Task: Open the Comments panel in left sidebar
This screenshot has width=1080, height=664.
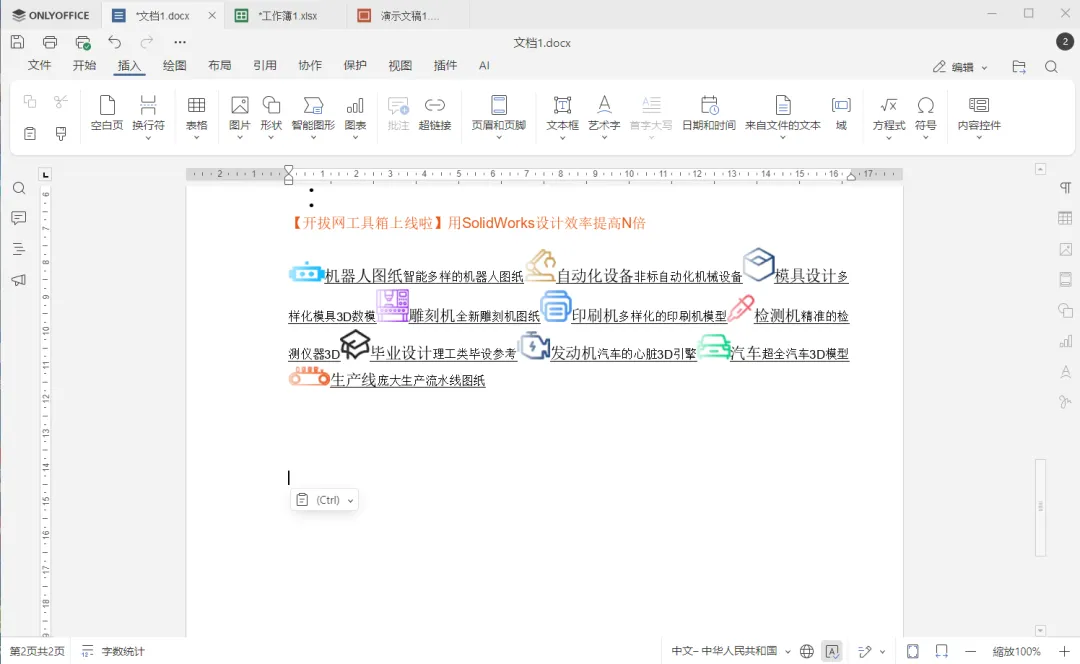Action: pyautogui.click(x=19, y=218)
